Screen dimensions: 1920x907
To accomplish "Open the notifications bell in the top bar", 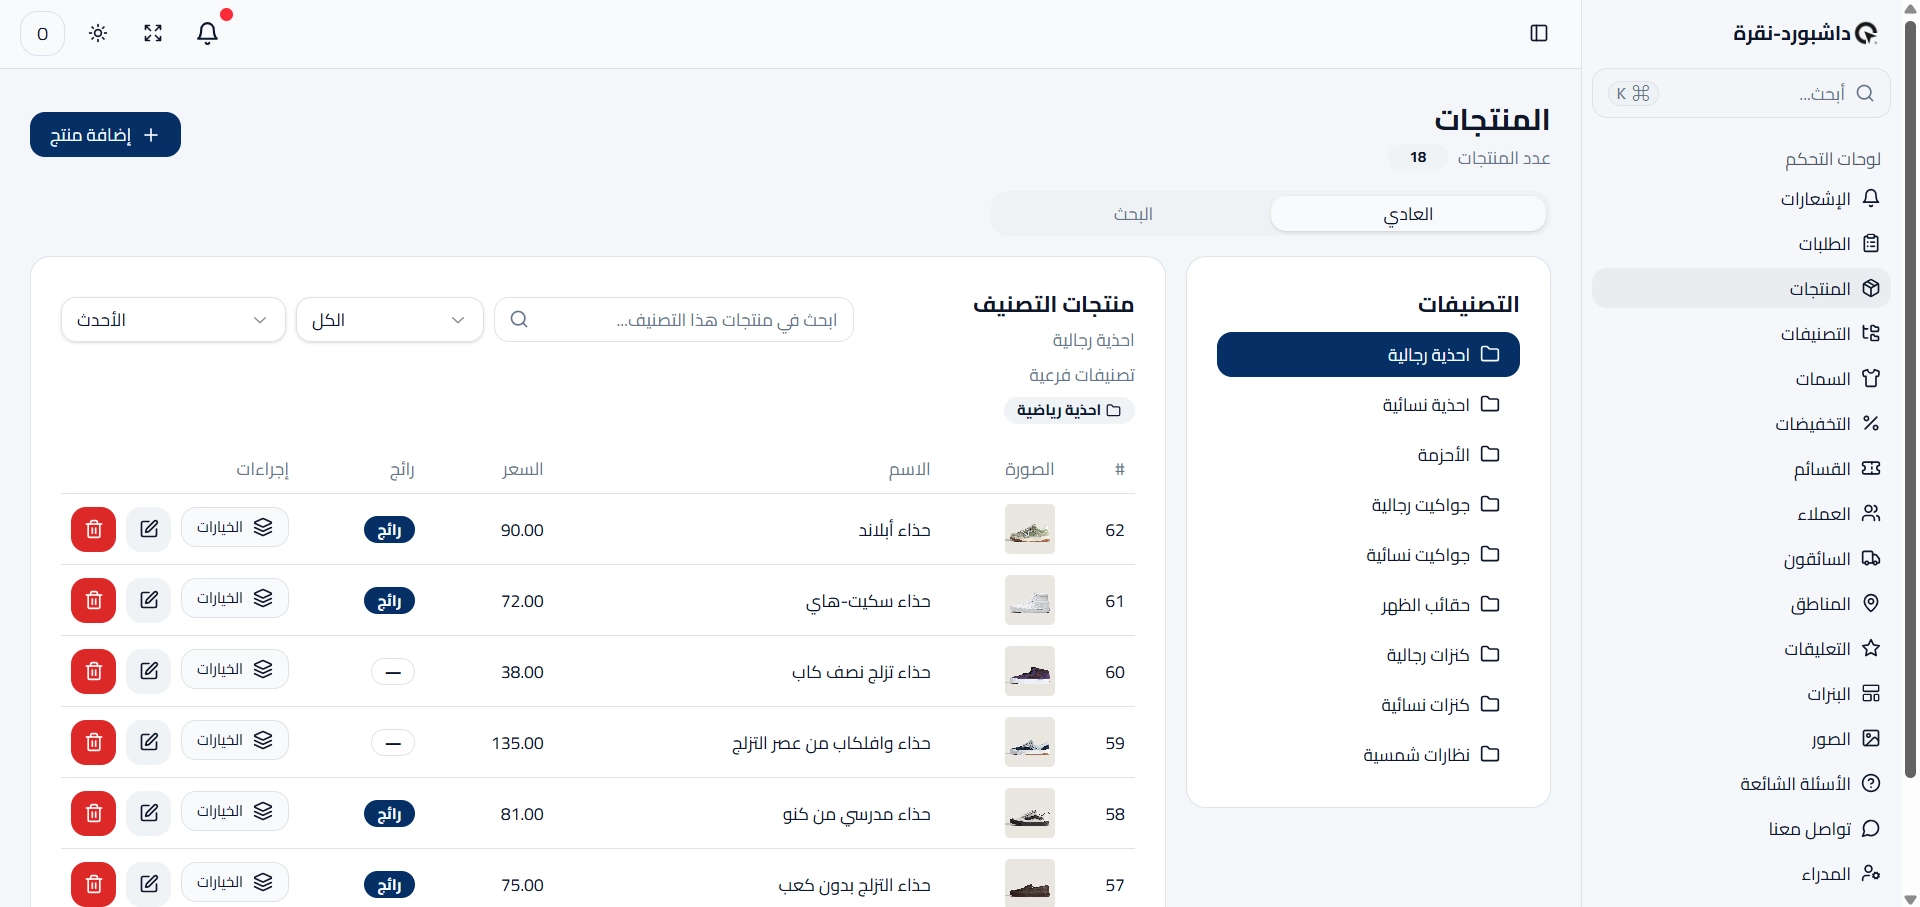I will tap(207, 34).
